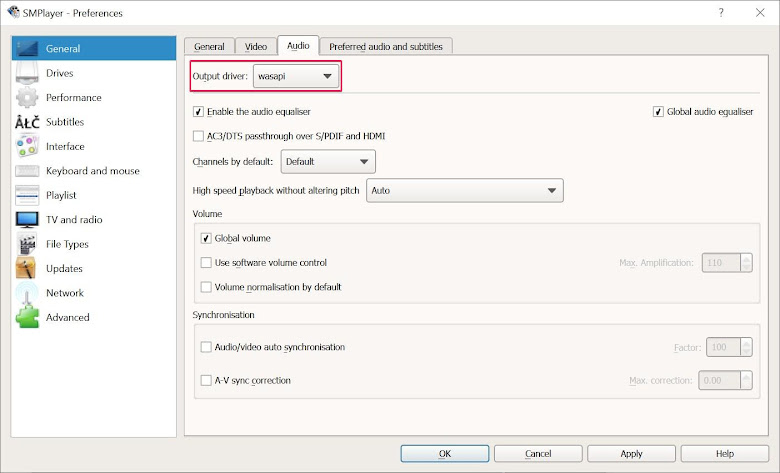This screenshot has height=473, width=780.
Task: Click the Cancel button
Action: [538, 454]
